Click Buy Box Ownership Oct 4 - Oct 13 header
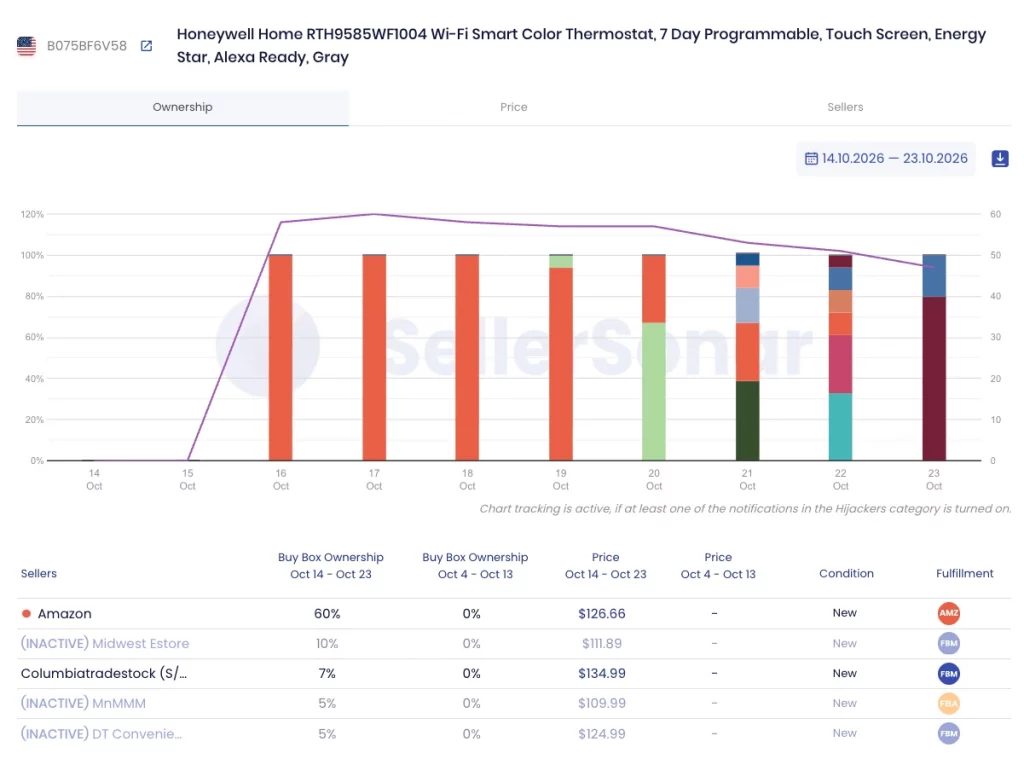Screen dimensions: 1024x759 tap(475, 566)
